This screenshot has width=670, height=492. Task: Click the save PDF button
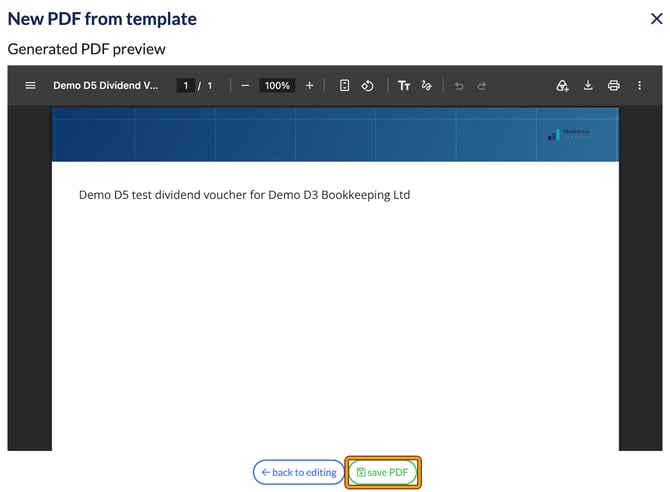point(382,472)
